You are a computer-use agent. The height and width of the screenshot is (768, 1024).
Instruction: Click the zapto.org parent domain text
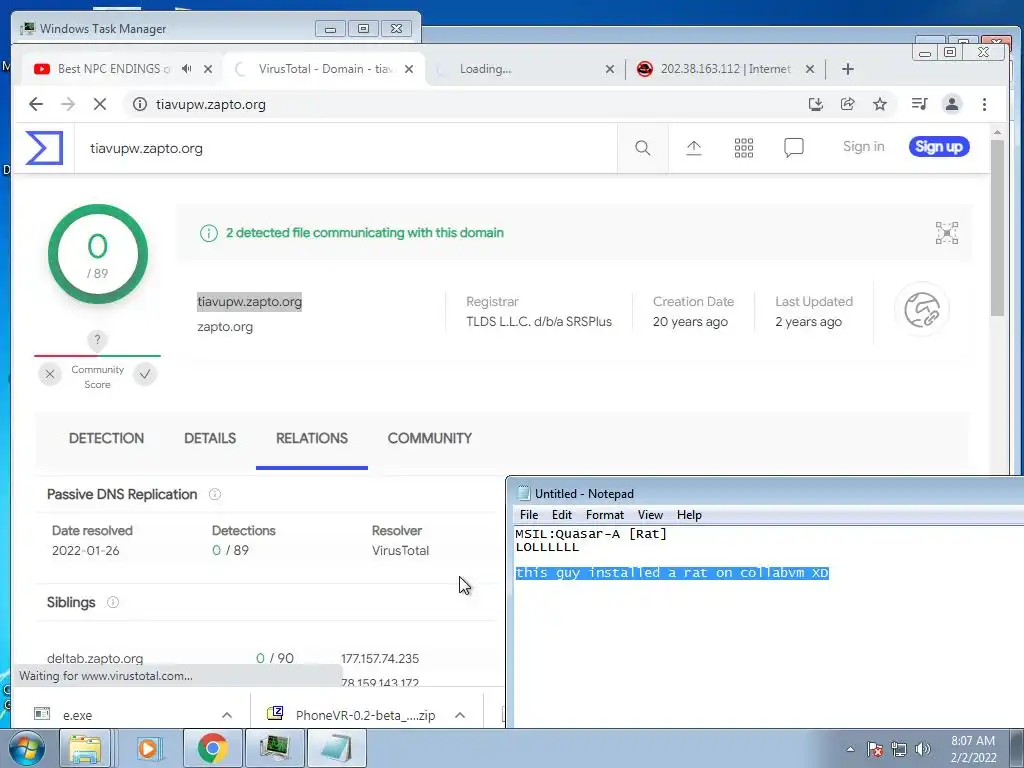(225, 327)
